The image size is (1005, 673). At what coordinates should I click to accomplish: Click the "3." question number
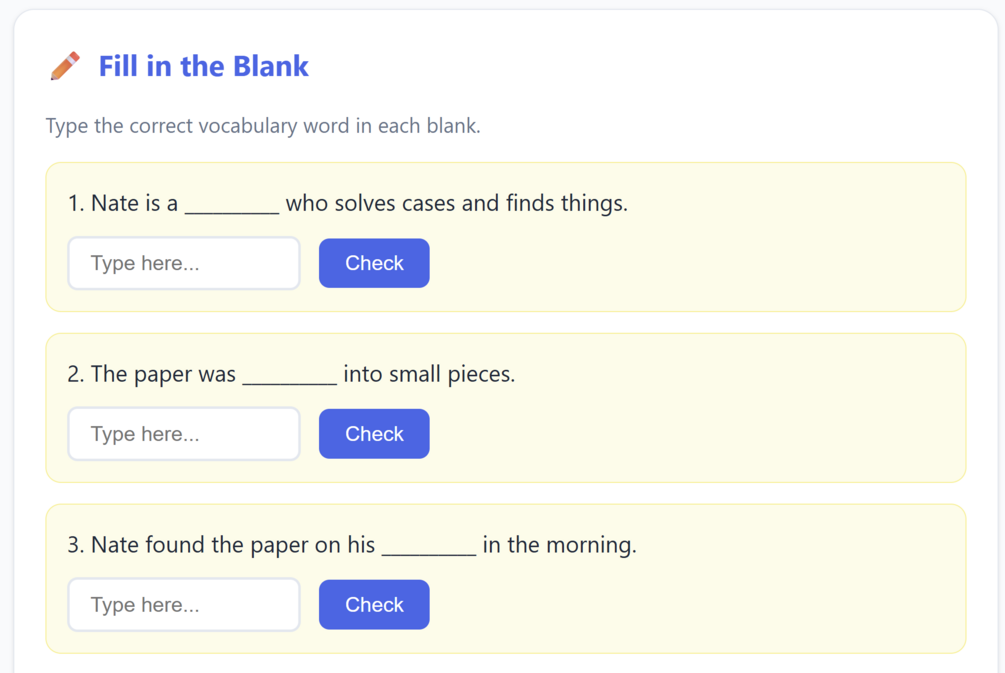[x=76, y=545]
